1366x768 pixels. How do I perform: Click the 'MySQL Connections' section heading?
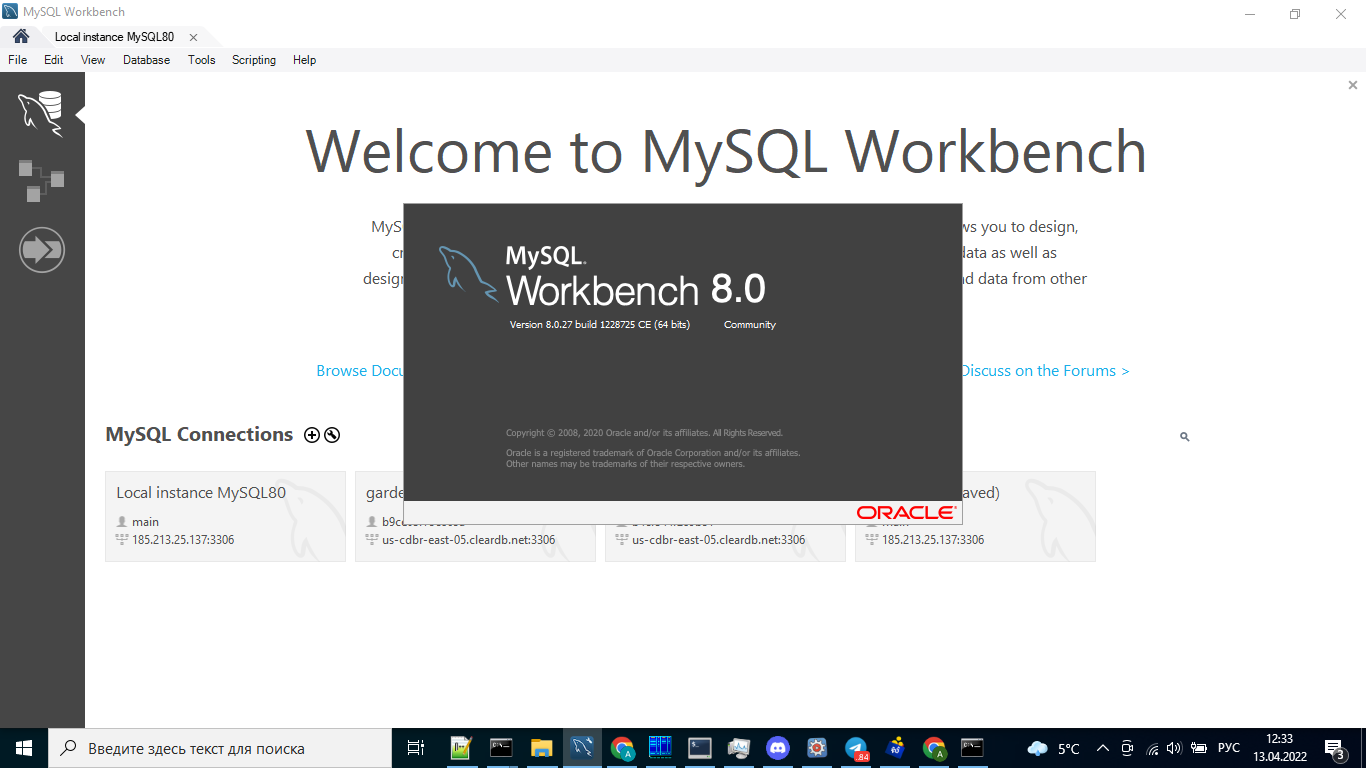click(x=199, y=435)
